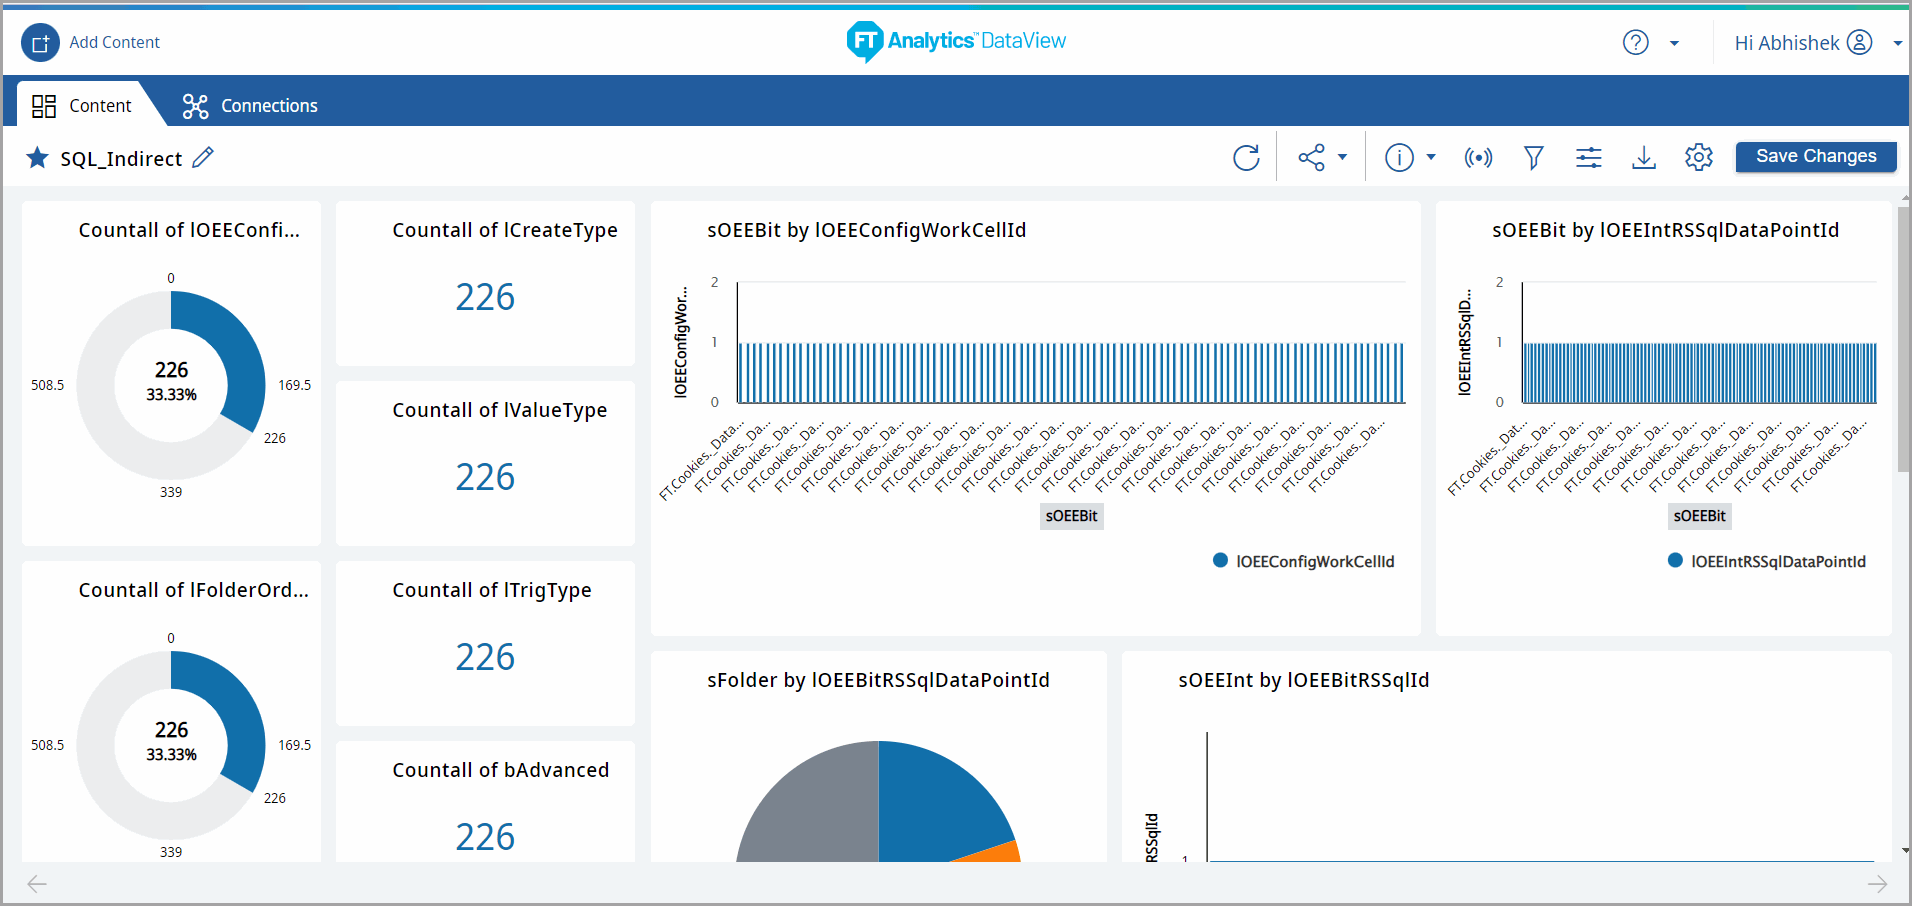This screenshot has width=1912, height=906.
Task: Click the share icon in toolbar
Action: click(x=1311, y=158)
